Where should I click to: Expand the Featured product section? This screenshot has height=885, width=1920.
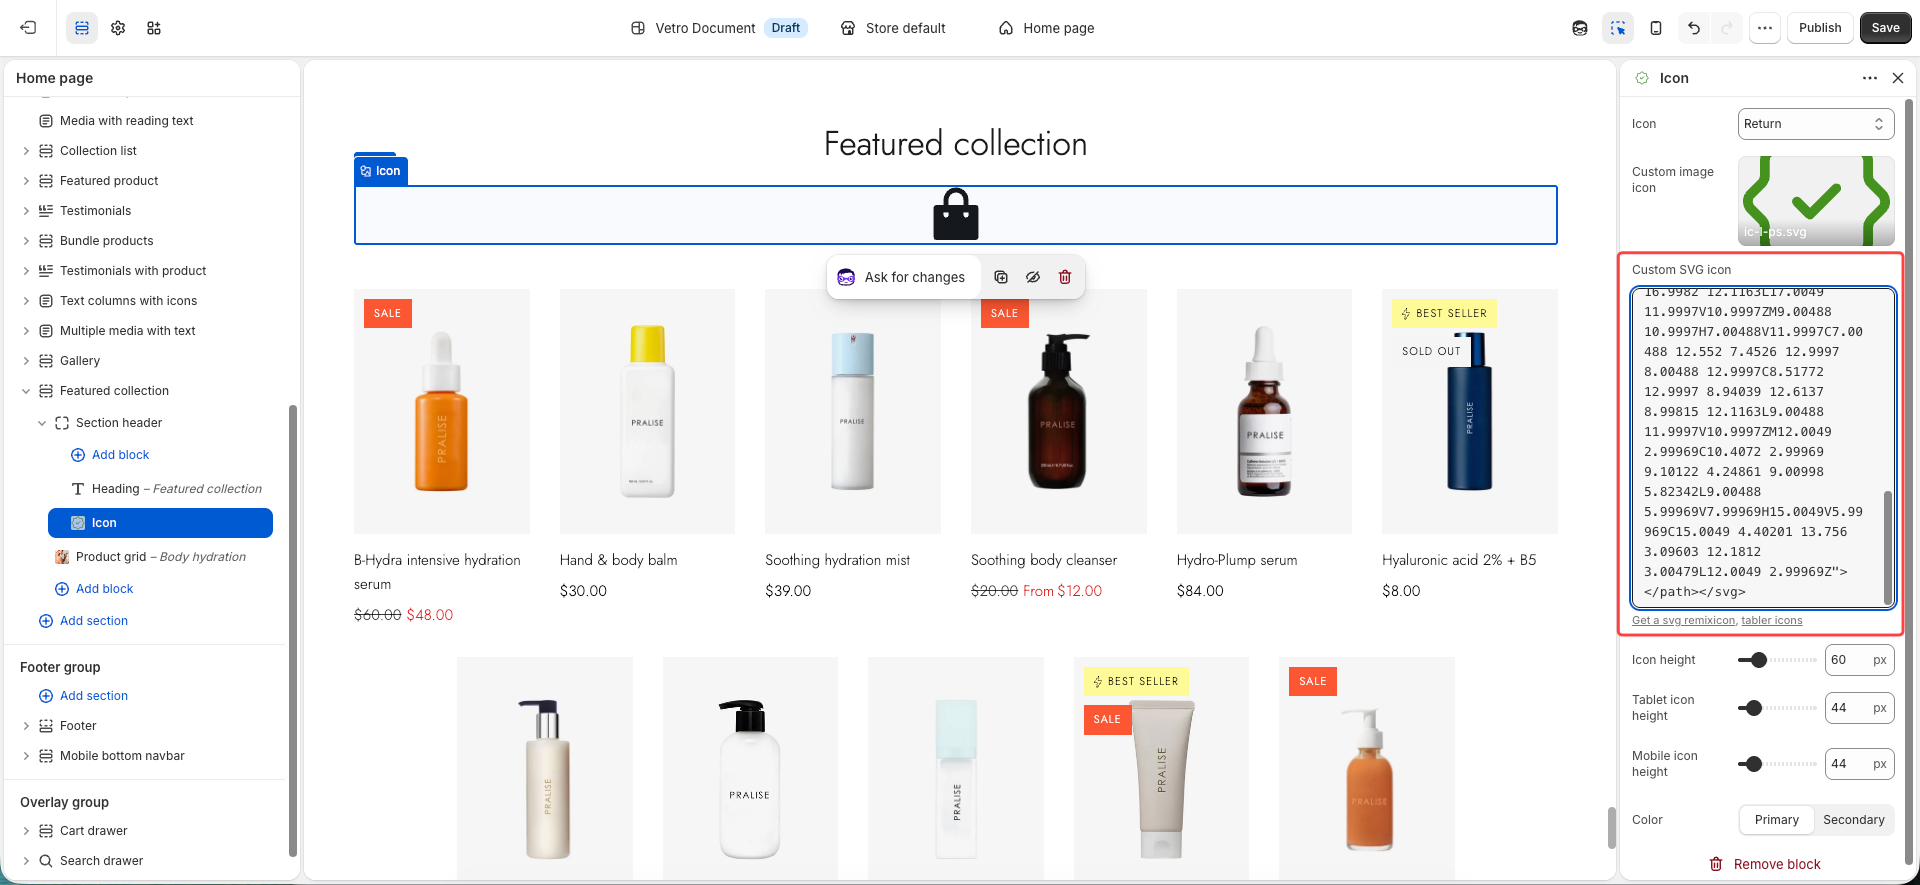pos(26,181)
